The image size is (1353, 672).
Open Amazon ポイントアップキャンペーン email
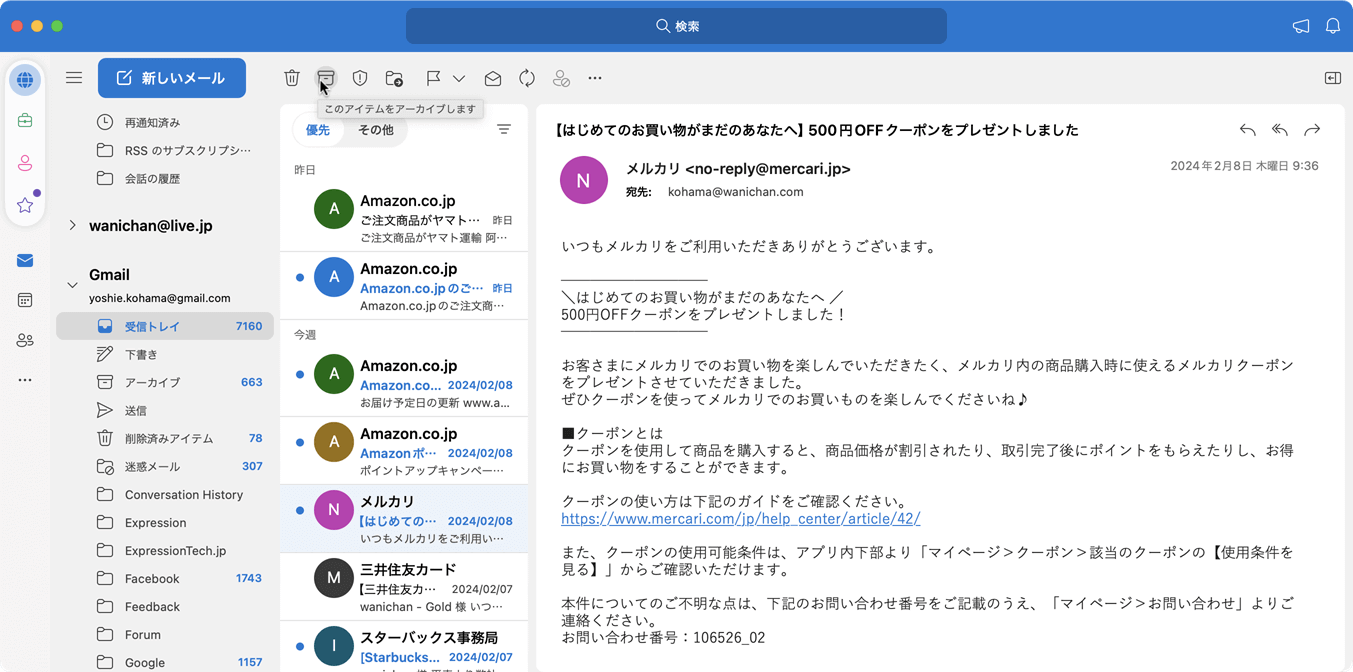[x=404, y=450]
